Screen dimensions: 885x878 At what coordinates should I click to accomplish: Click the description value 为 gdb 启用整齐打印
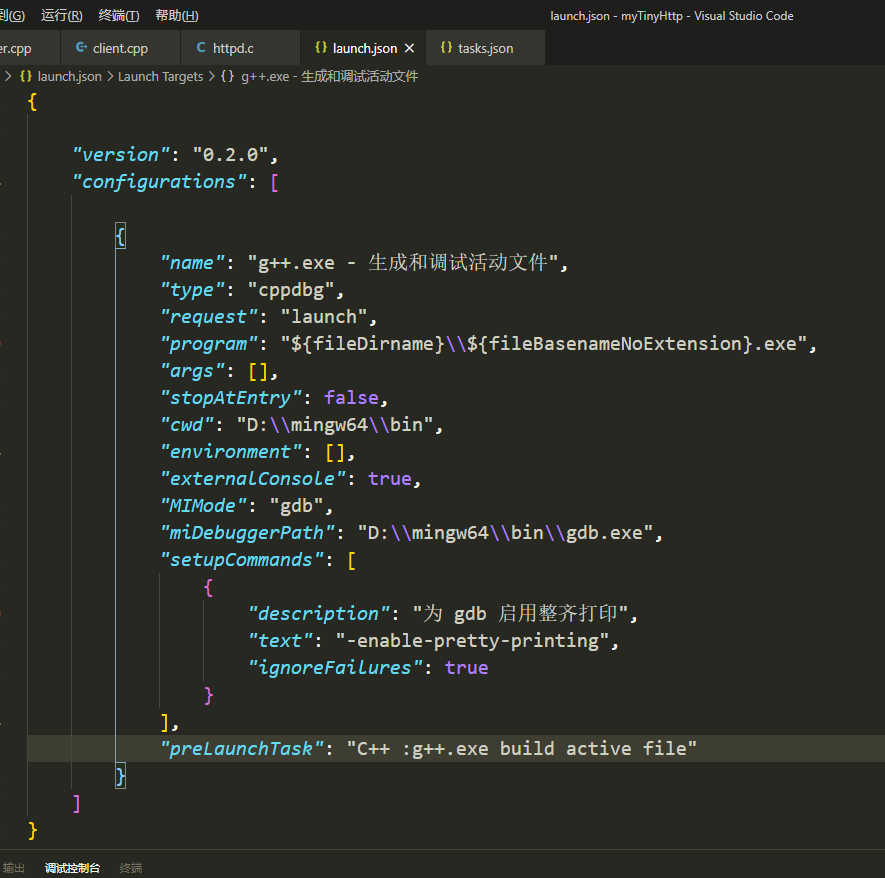(520, 614)
